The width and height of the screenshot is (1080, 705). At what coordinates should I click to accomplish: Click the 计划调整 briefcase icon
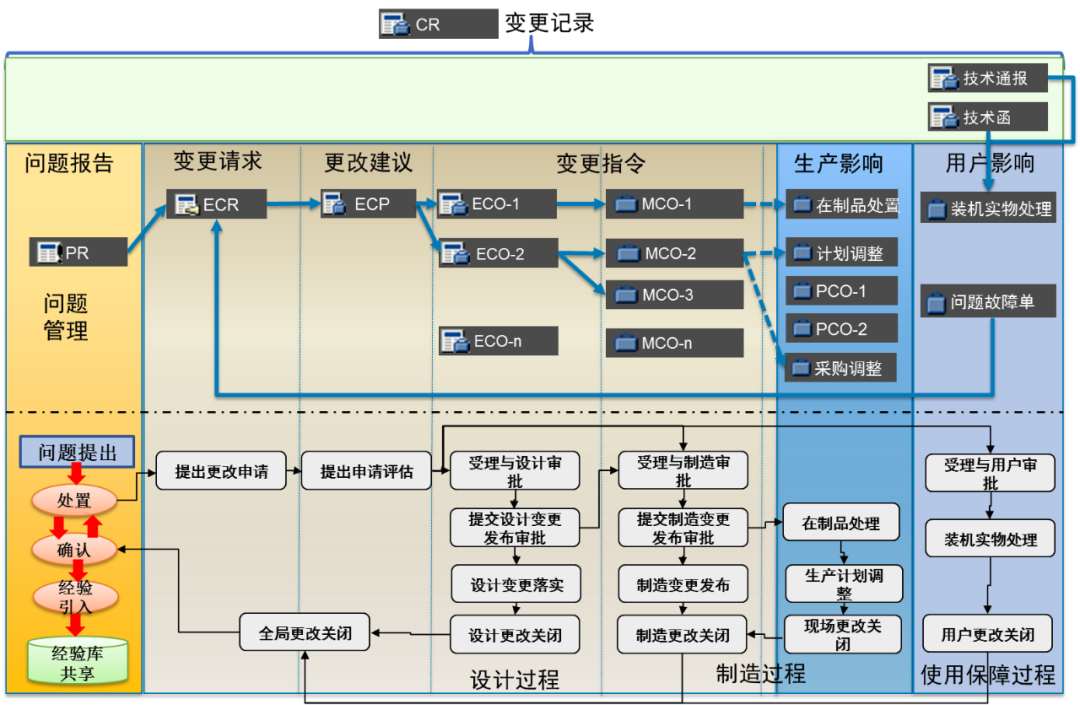point(802,253)
